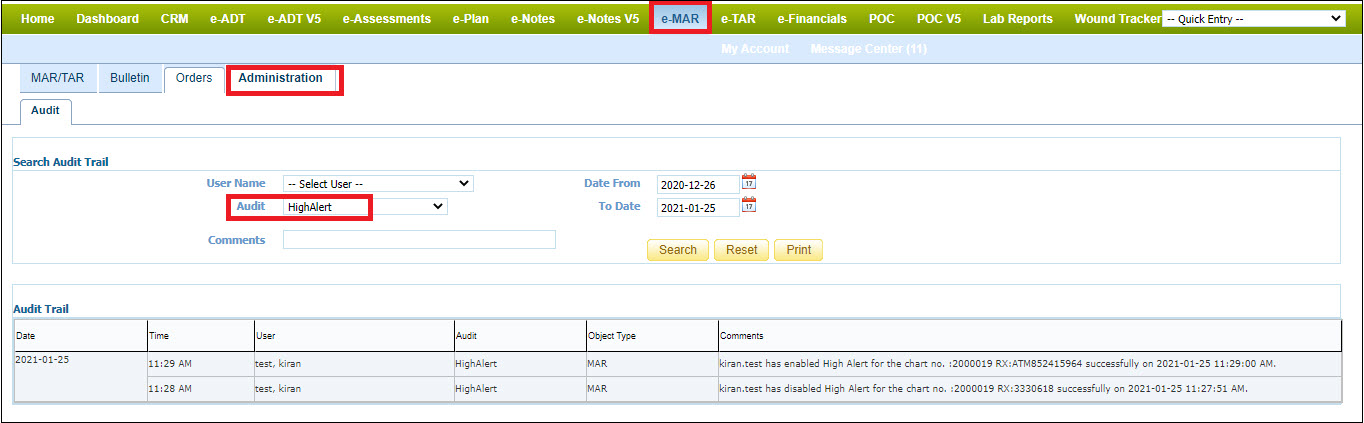Switch to the Administration tab
The image size is (1364, 423).
281,78
